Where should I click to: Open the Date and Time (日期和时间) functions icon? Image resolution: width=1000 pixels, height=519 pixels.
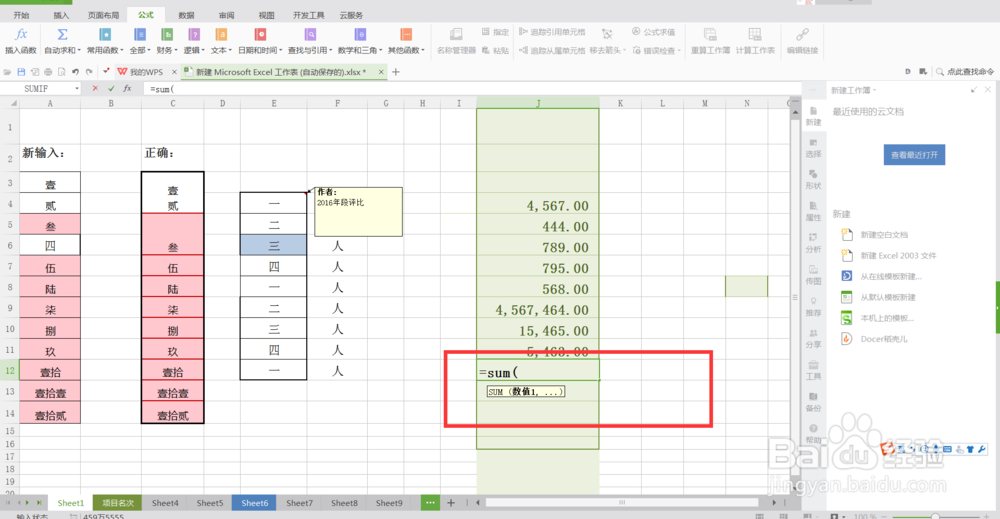(x=260, y=34)
